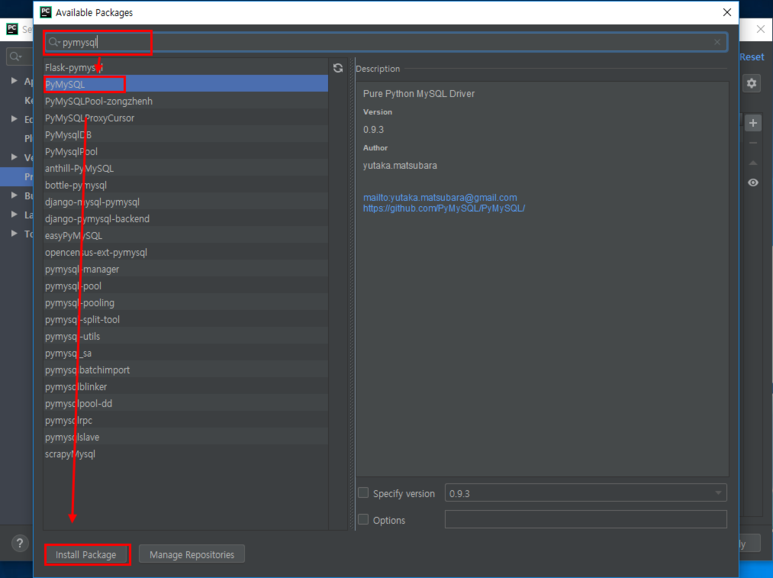This screenshot has width=773, height=578.
Task: Expand the 'Ve' tree node in Settings sidebar
Action: click(x=14, y=157)
